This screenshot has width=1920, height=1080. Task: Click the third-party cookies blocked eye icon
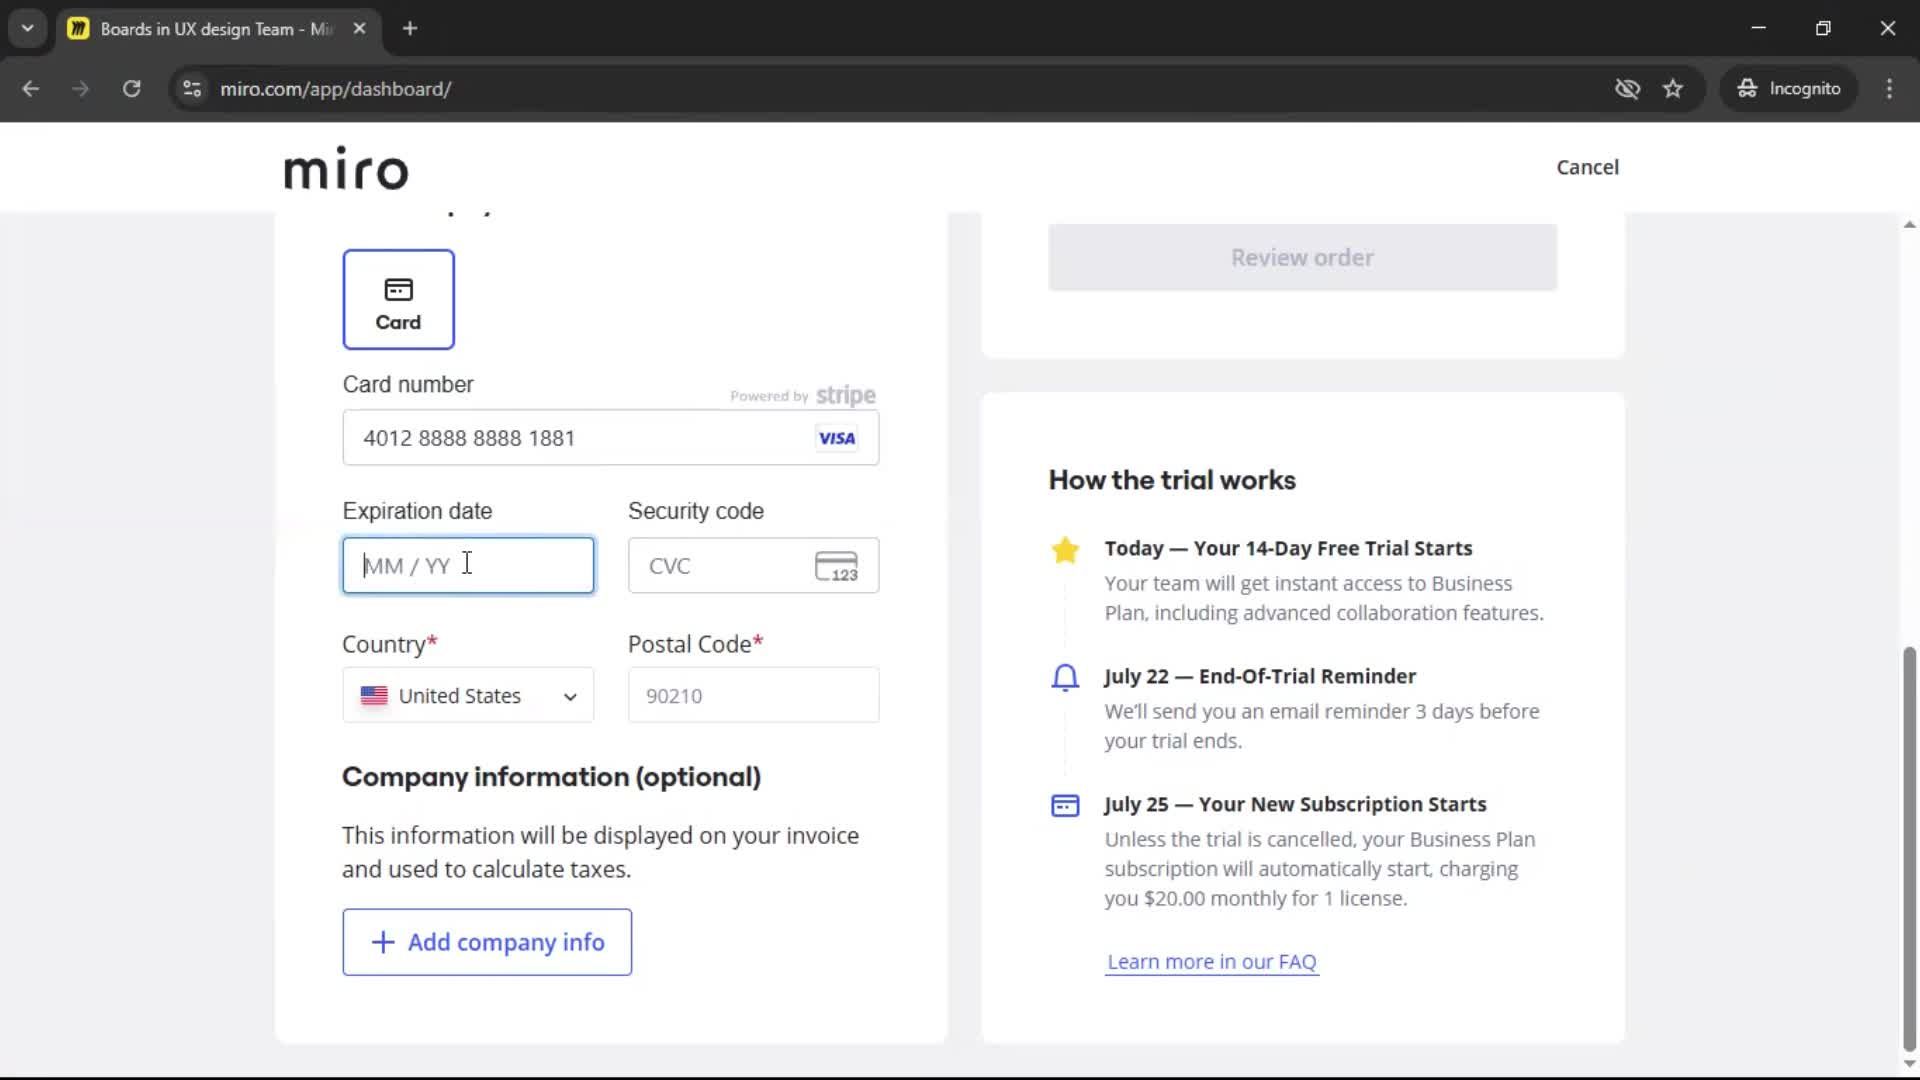[1627, 89]
